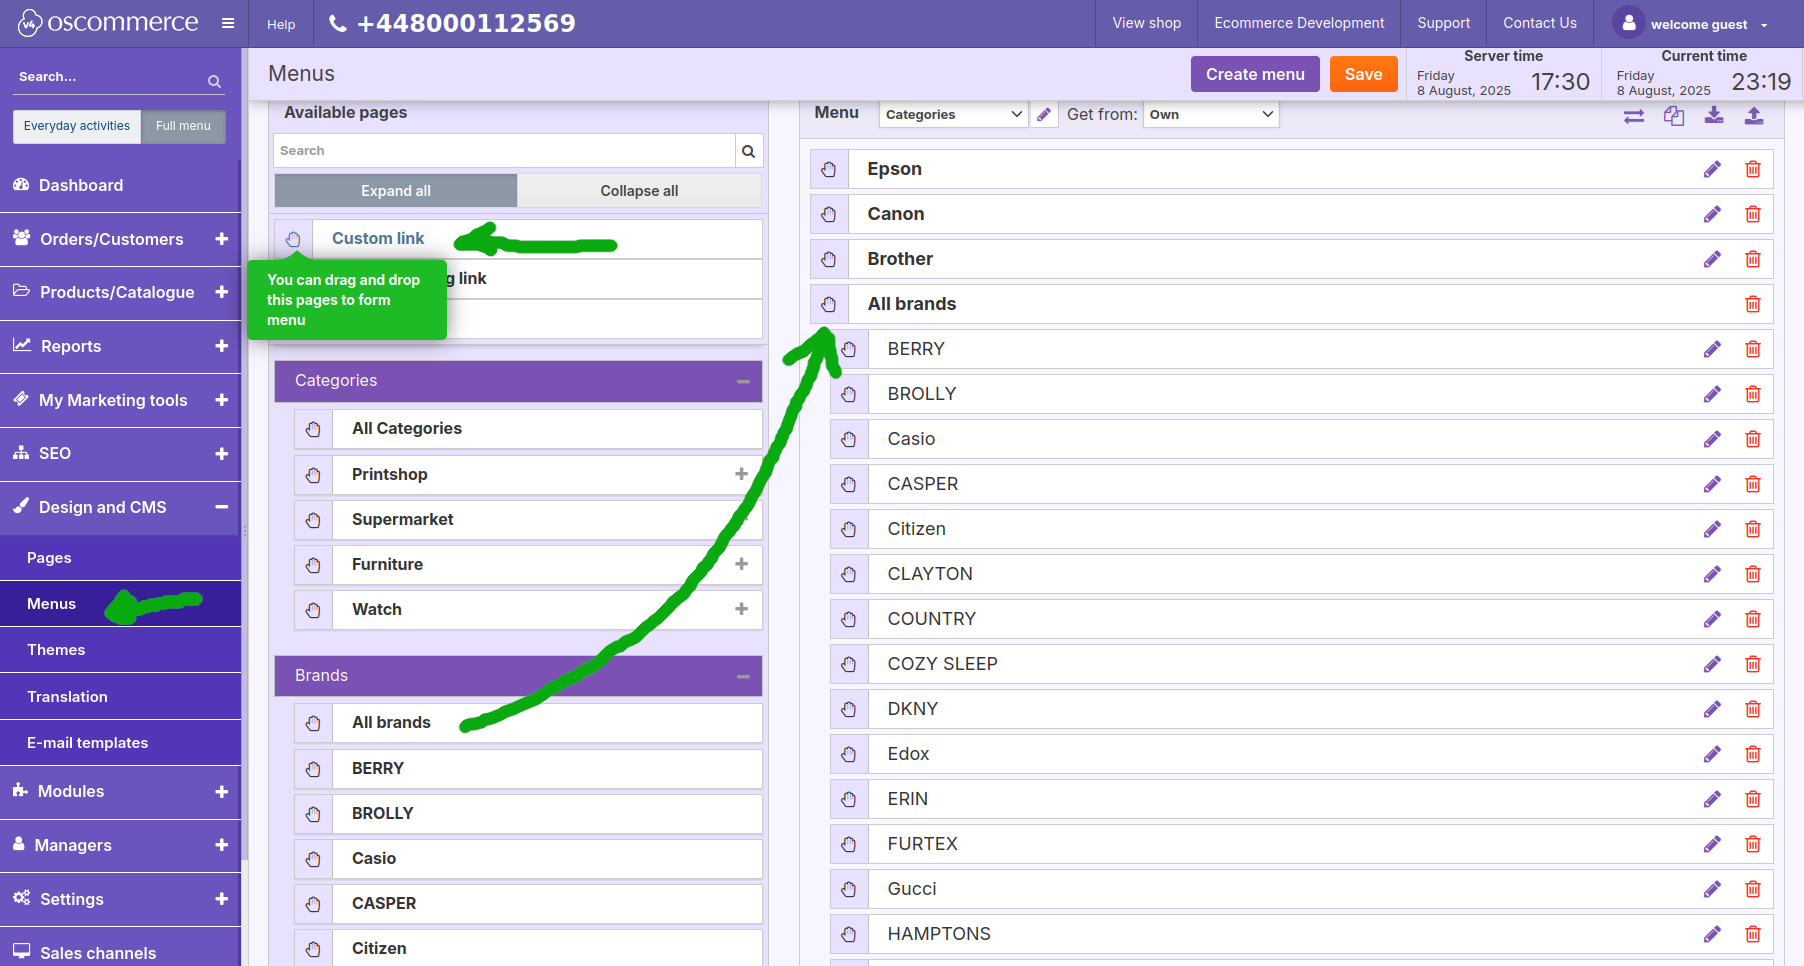Click the copy menu icon in the toolbar
Screen dimensions: 1804x966
click(x=1674, y=116)
